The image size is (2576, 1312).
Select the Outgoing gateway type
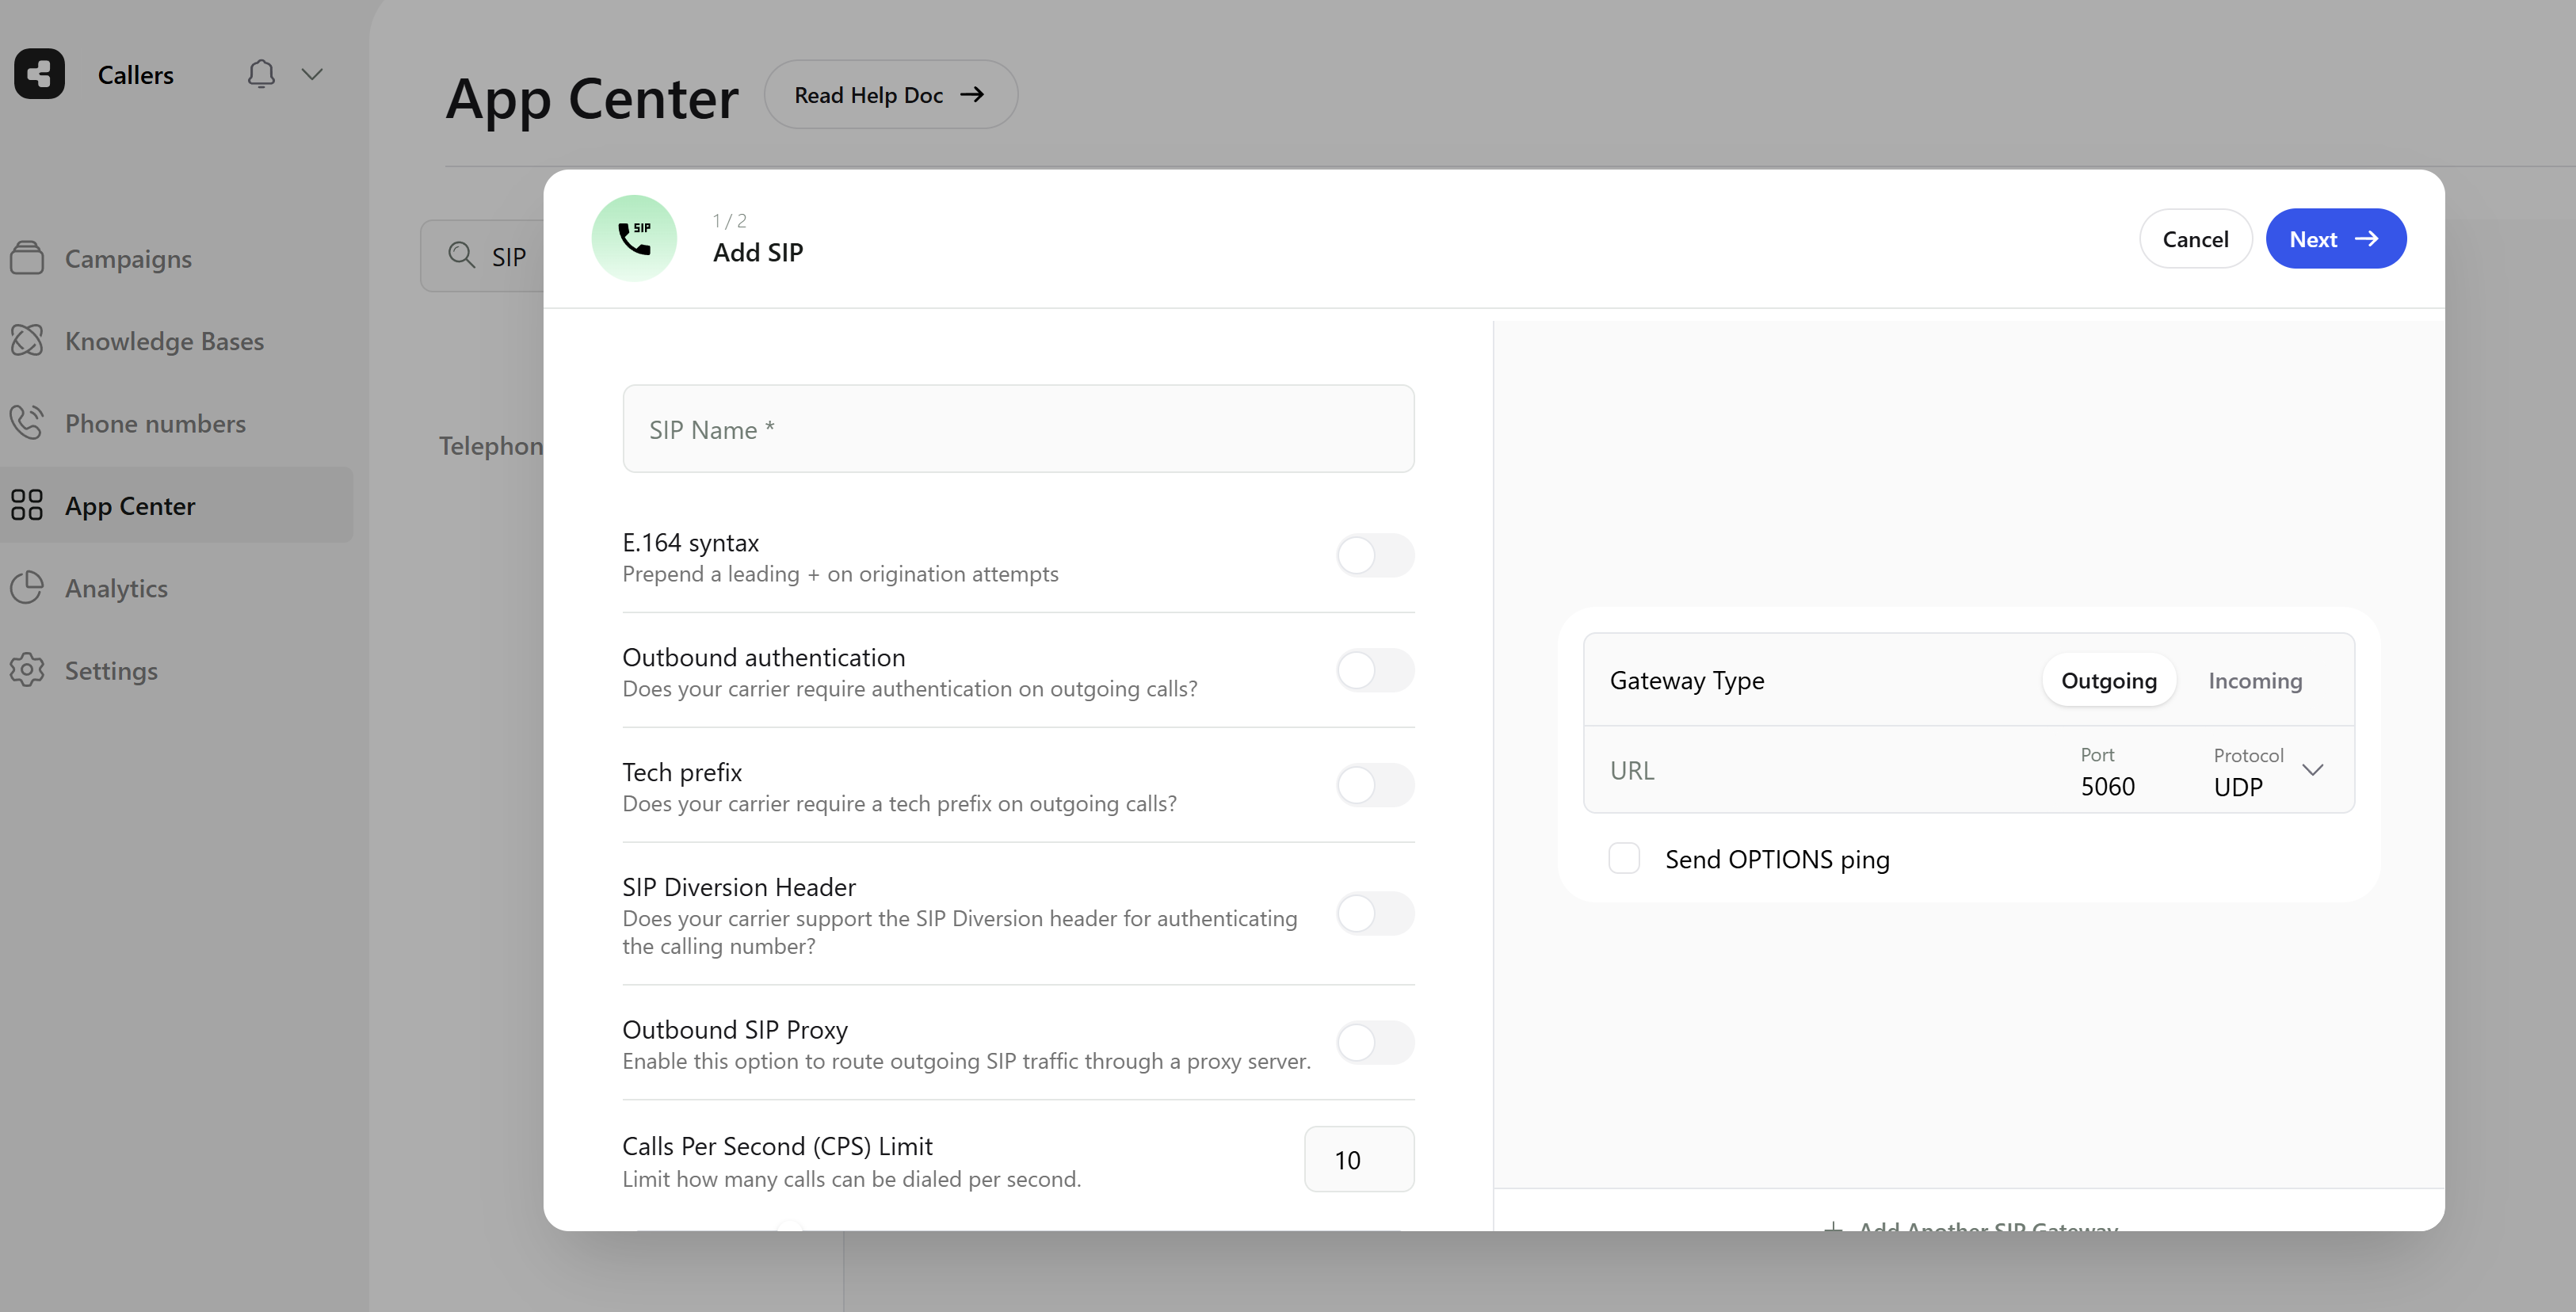[x=2108, y=680]
